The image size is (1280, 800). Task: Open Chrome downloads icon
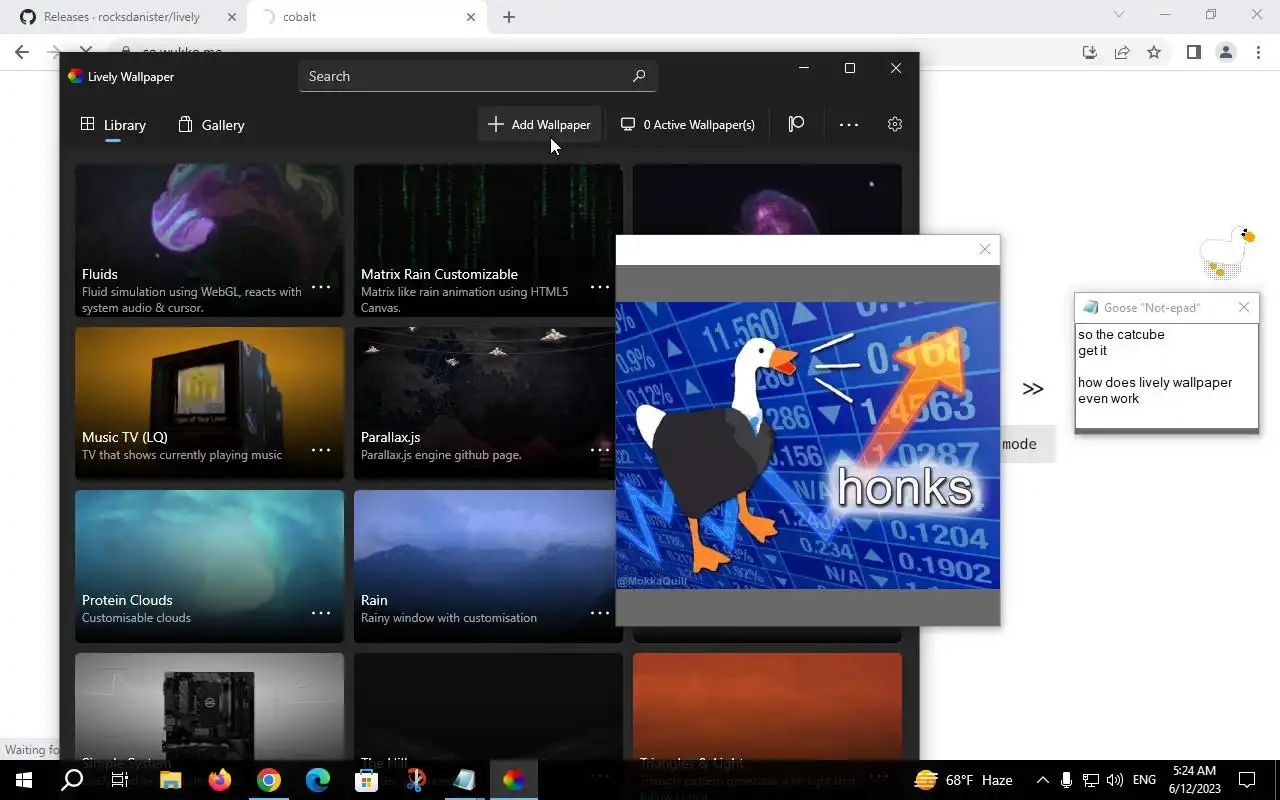coord(1090,52)
